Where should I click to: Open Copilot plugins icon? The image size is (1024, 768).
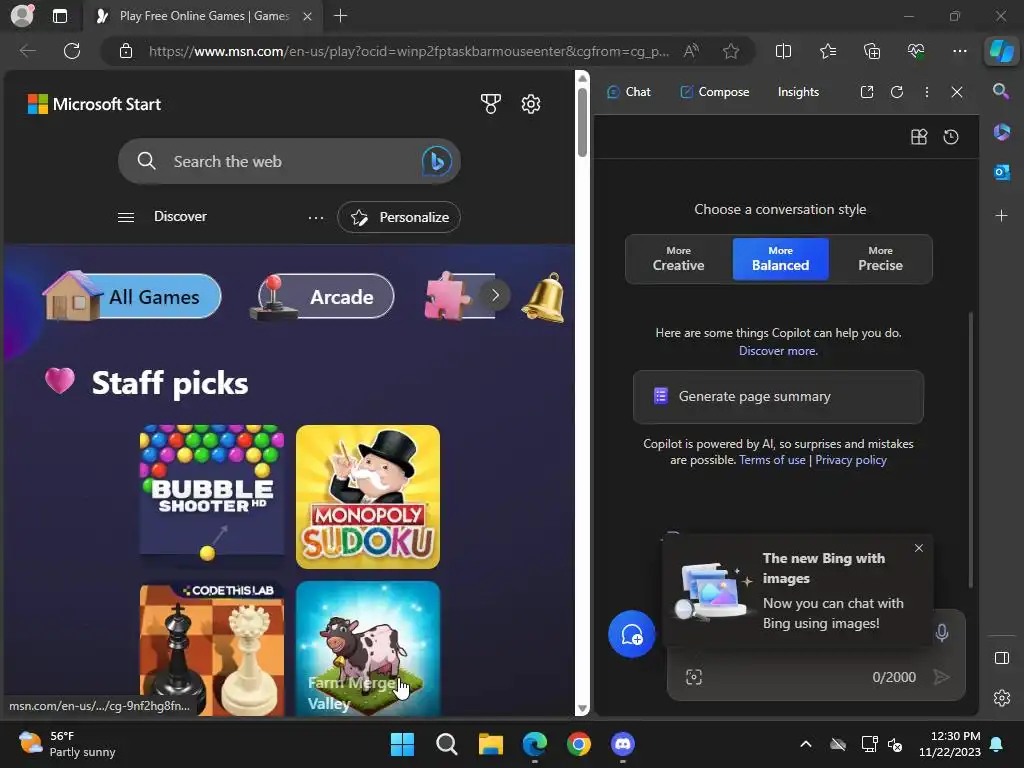coord(919,136)
